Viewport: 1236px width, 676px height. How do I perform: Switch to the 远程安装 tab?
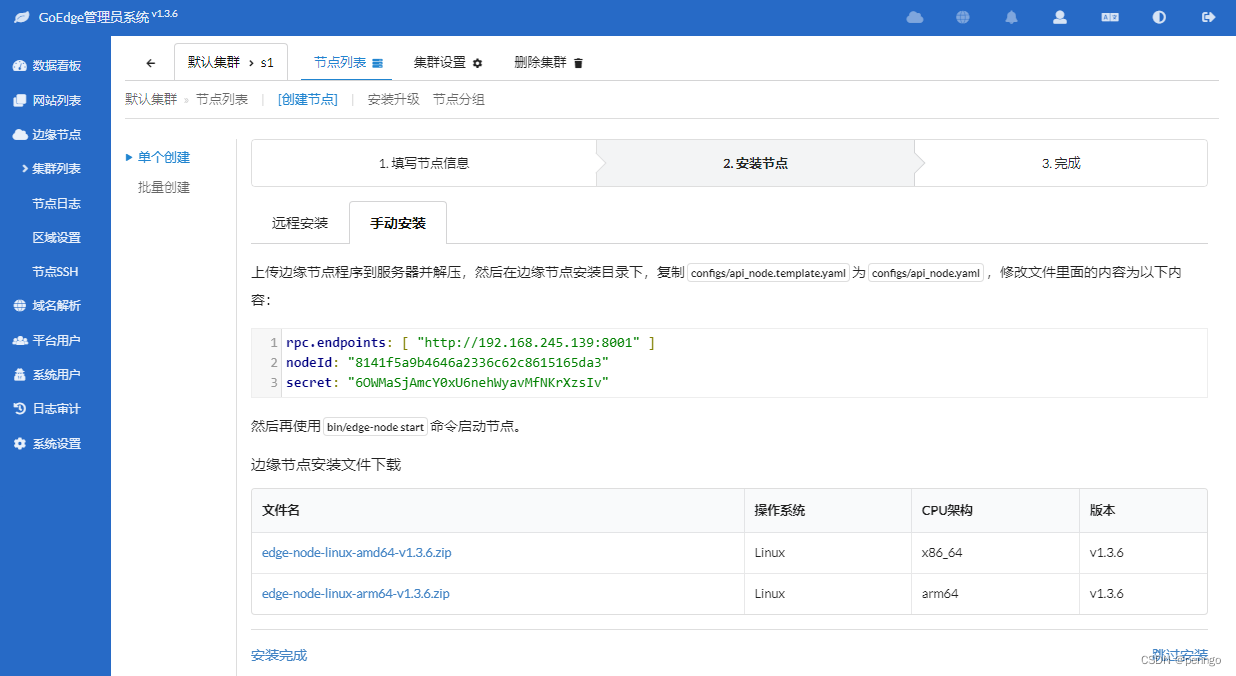tap(300, 223)
